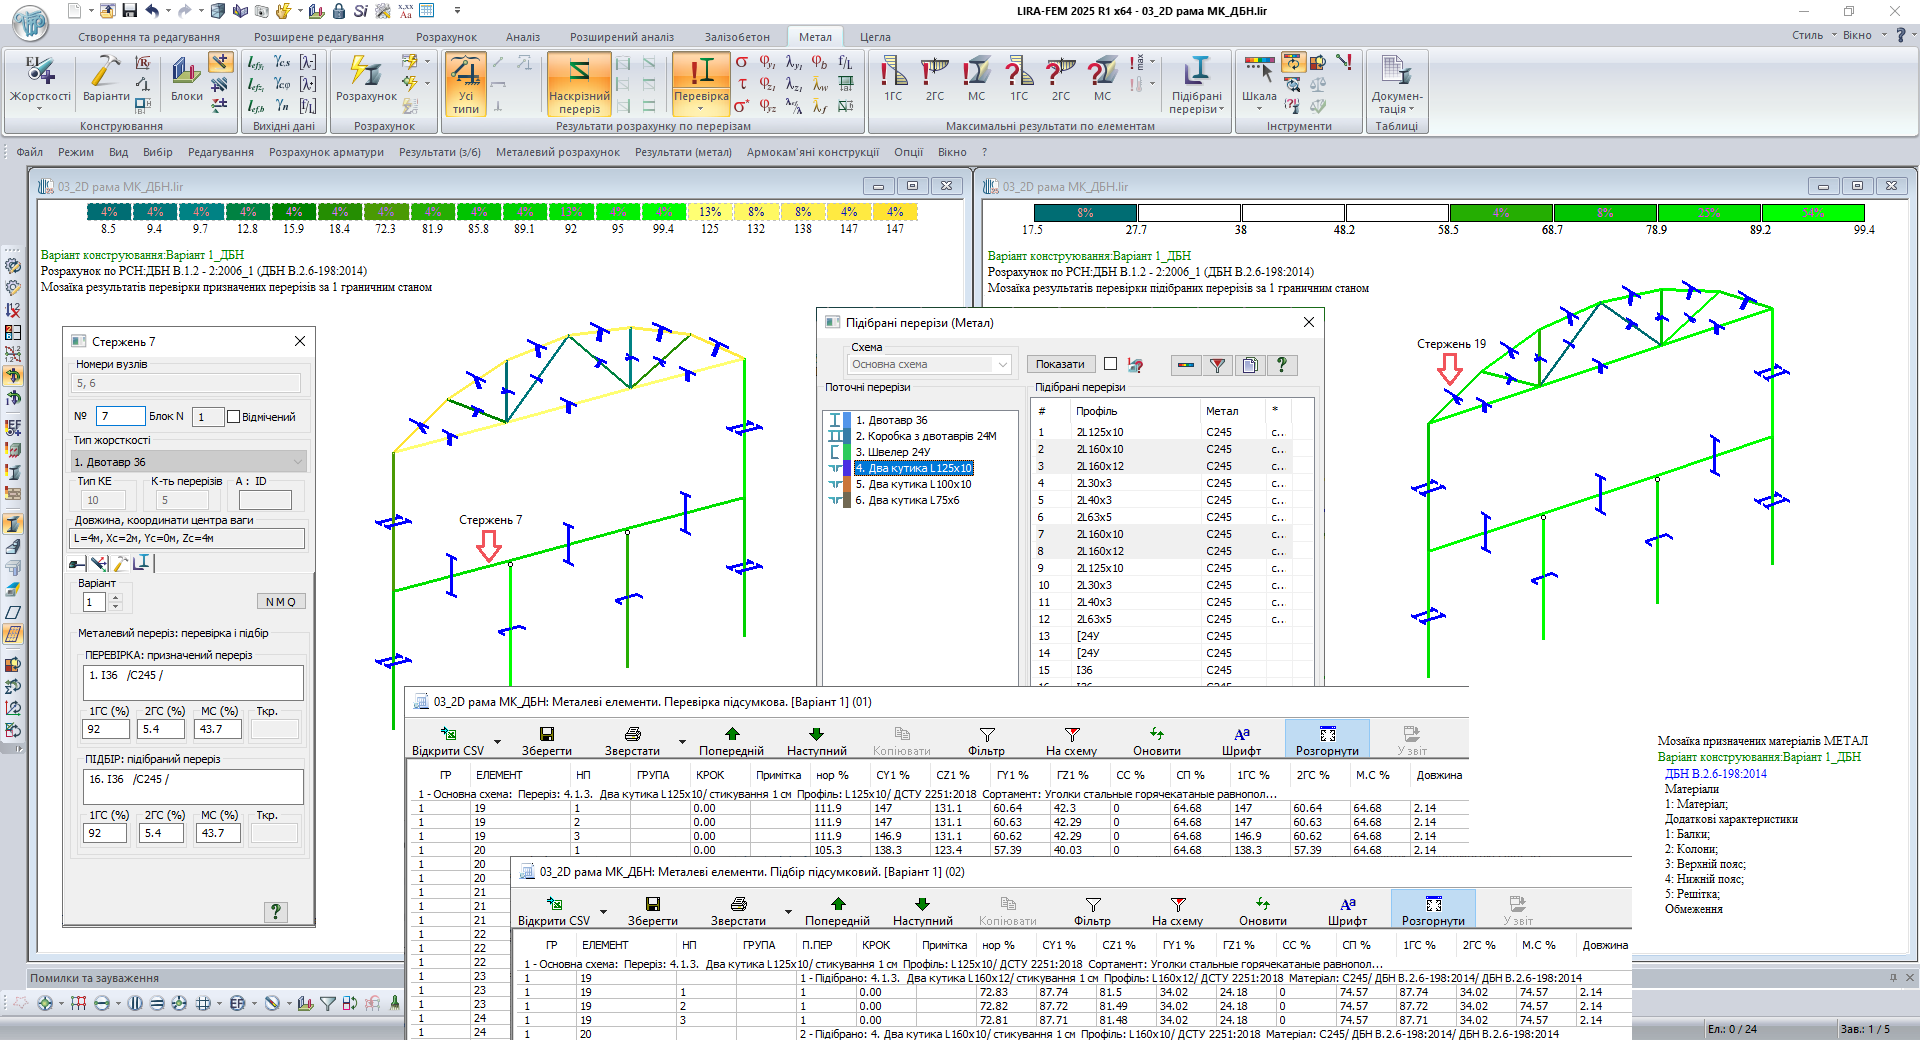Open the Металевий розрахунок menu
This screenshot has width=1920, height=1040.
pos(557,152)
